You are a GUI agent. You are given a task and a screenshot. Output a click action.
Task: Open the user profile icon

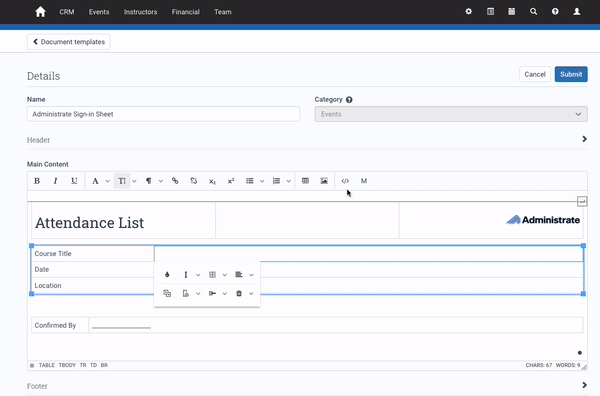click(577, 12)
